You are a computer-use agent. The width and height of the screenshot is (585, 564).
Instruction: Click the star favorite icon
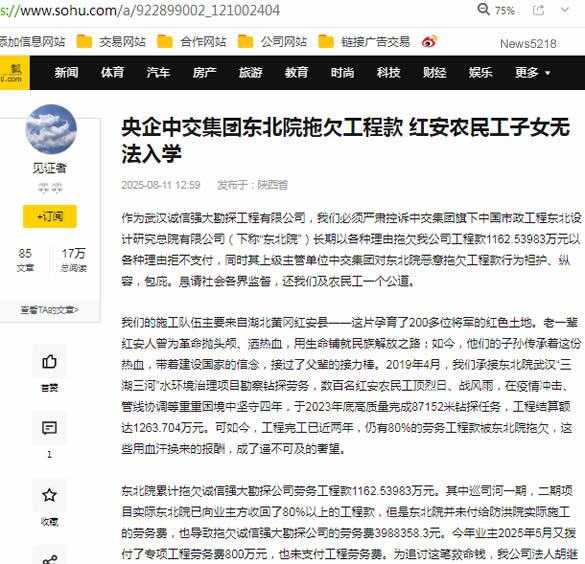point(49,495)
